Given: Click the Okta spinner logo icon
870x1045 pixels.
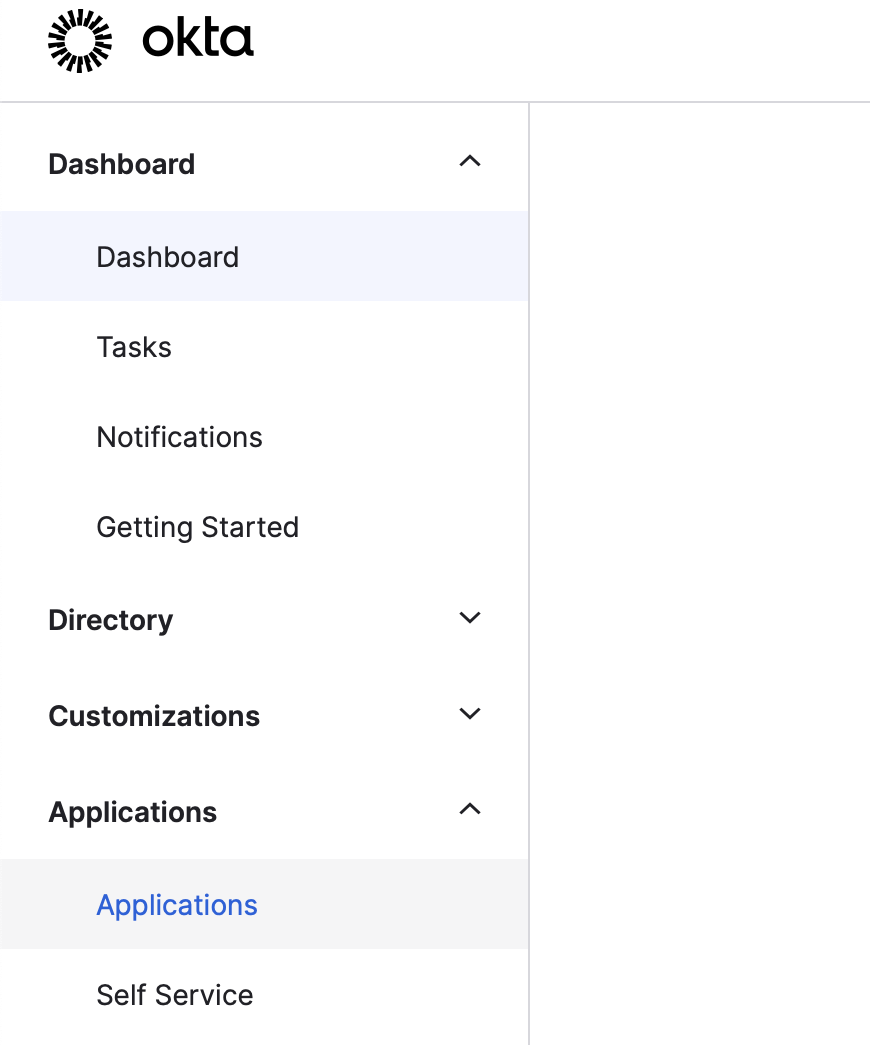Looking at the screenshot, I should point(78,40).
